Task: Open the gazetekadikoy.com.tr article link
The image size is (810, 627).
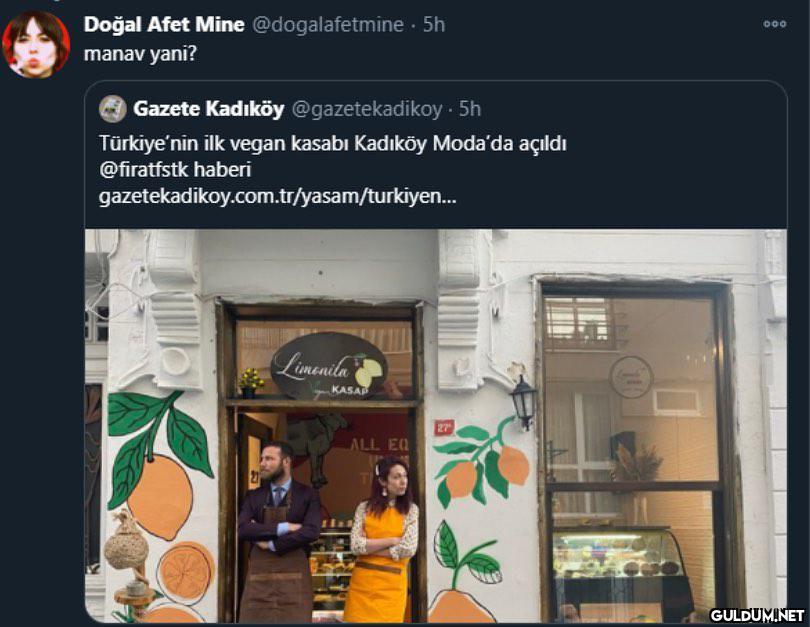Action: click(277, 196)
